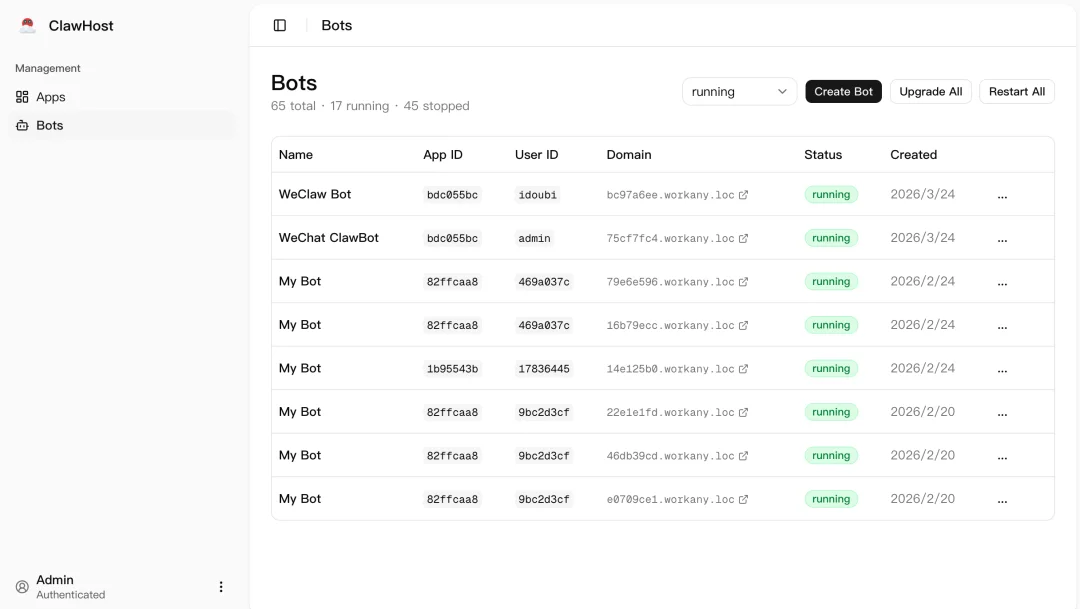Image resolution: width=1080 pixels, height=609 pixels.
Task: Open 22e1e1fd.workany.loc via its external link icon
Action: click(743, 411)
